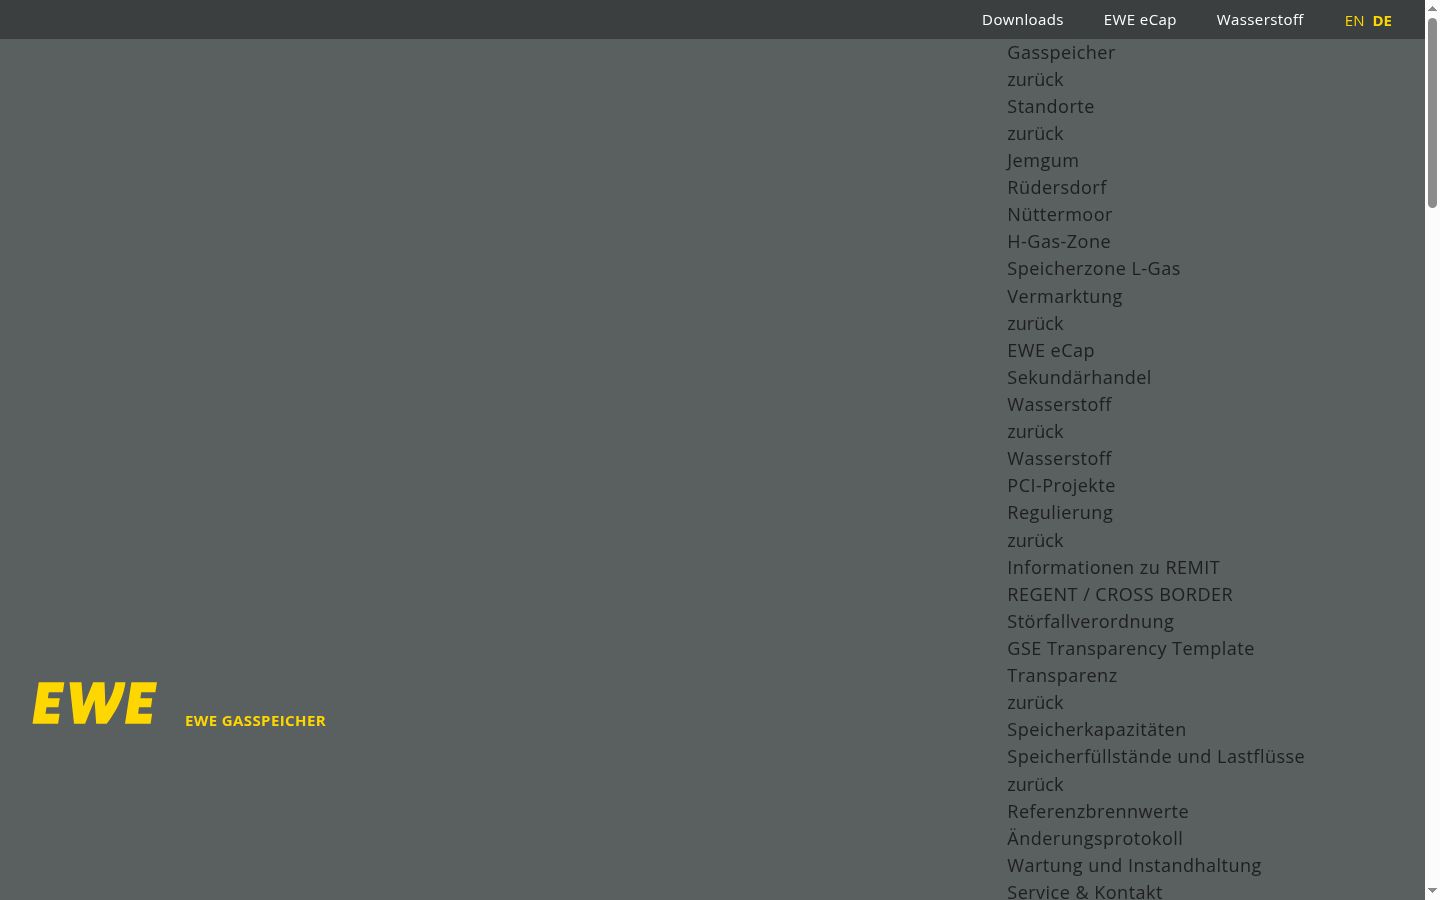1440x900 pixels.
Task: Click the EWE logo
Action: [x=94, y=703]
